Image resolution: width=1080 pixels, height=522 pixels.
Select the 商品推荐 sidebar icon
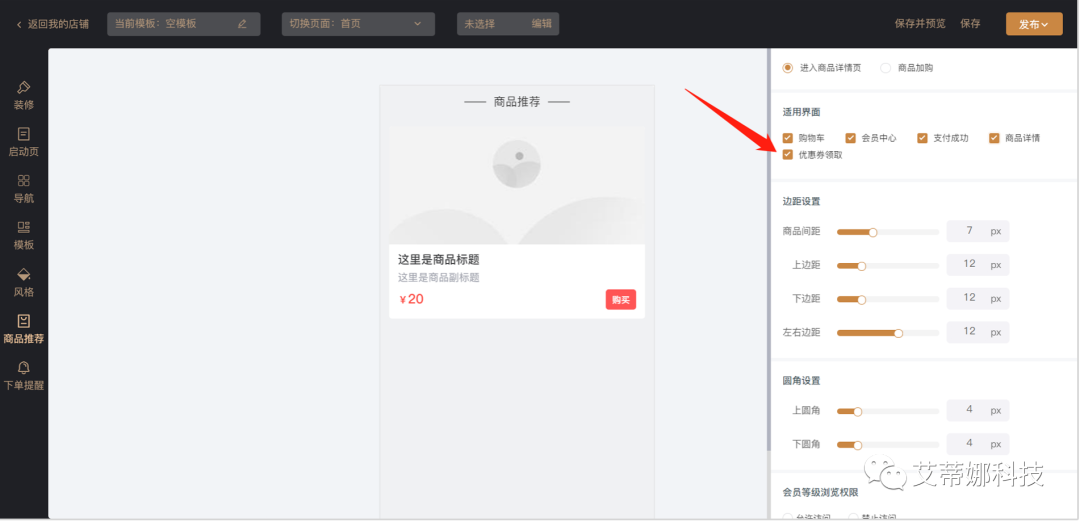click(x=23, y=321)
